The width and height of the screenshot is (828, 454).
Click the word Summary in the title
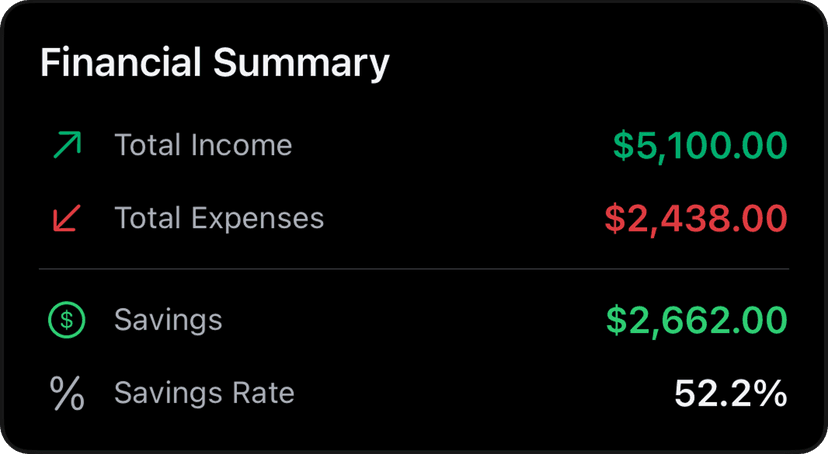[x=300, y=63]
